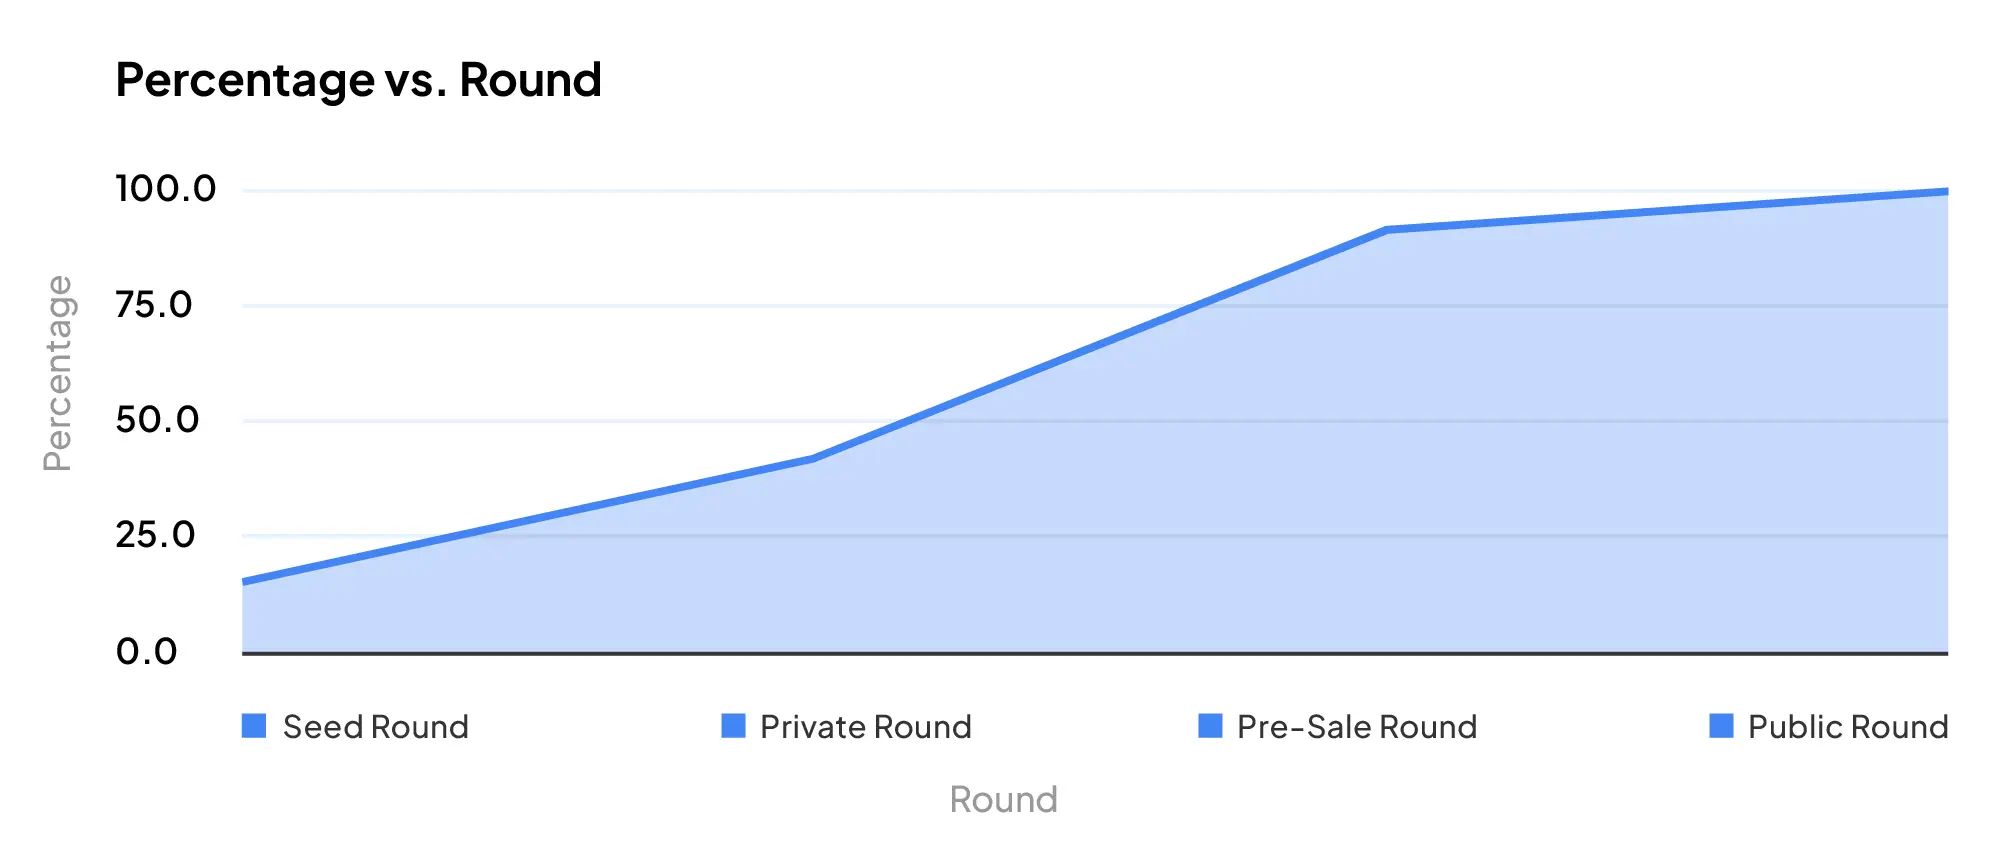Click the 100.0 y-axis label
The image size is (2009, 856).
(165, 189)
